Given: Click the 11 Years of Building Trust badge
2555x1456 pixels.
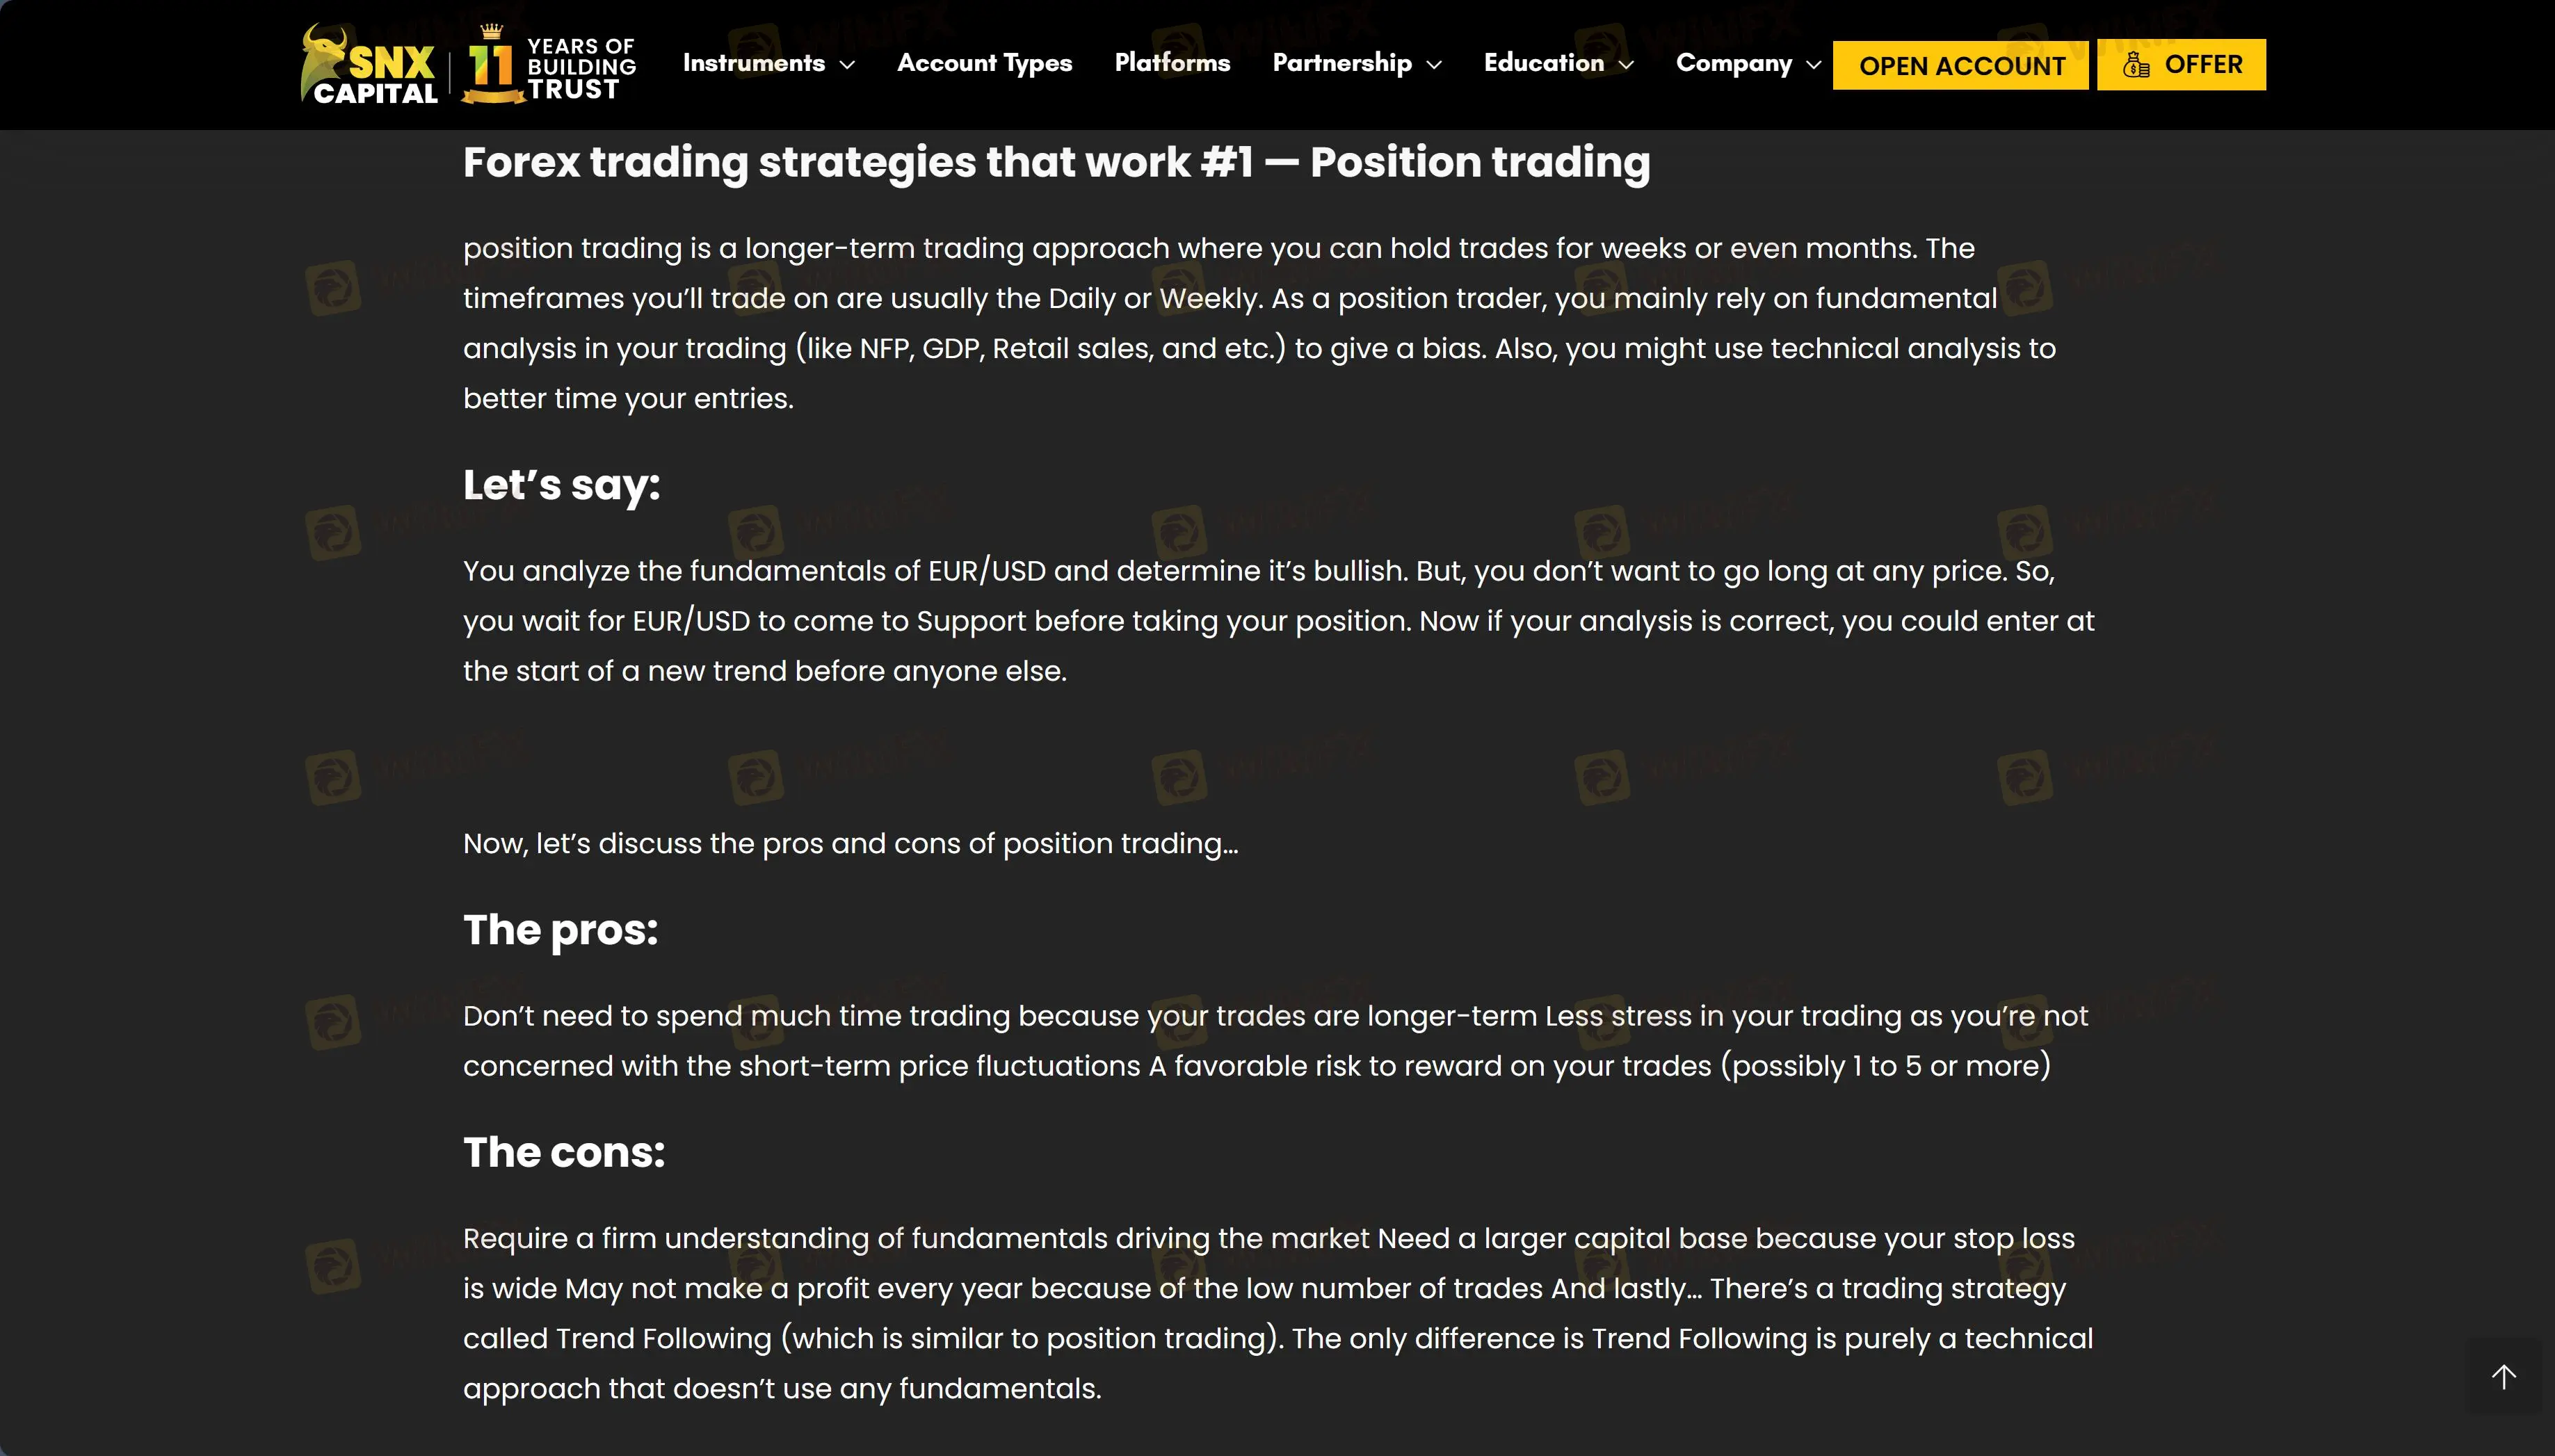Looking at the screenshot, I should (549, 65).
